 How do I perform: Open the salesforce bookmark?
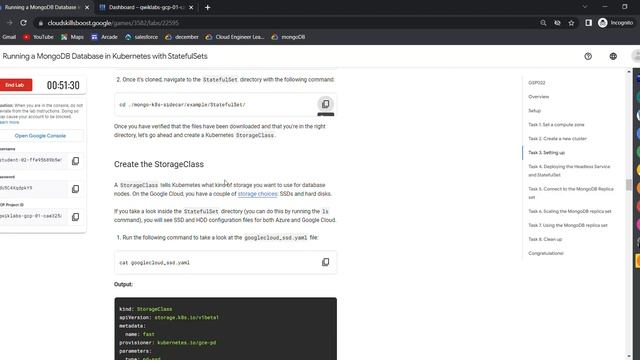pos(142,37)
